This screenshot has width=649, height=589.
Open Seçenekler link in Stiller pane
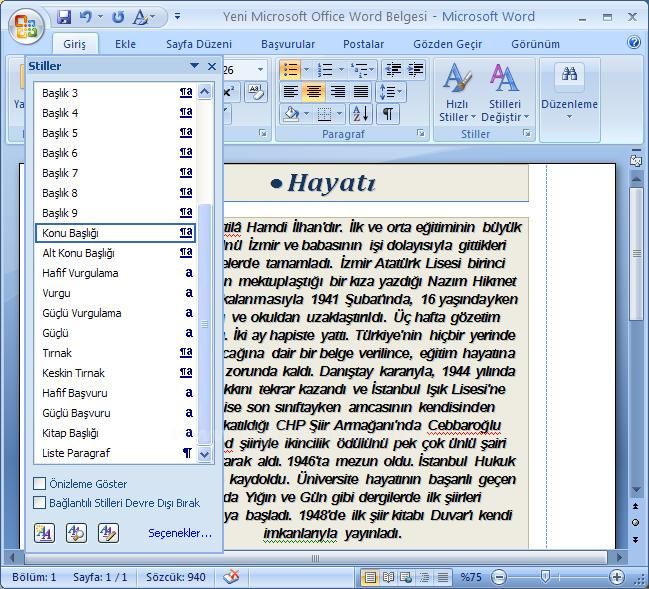[x=180, y=533]
